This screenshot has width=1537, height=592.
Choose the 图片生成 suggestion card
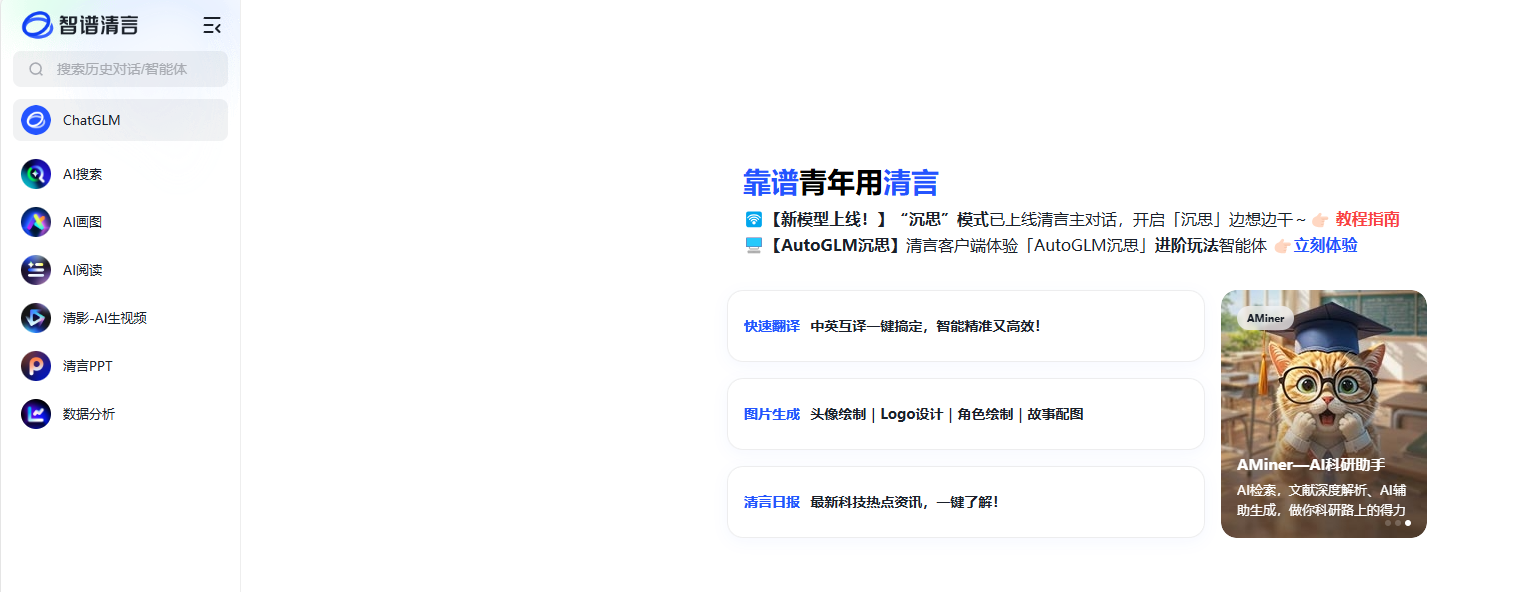(x=965, y=414)
